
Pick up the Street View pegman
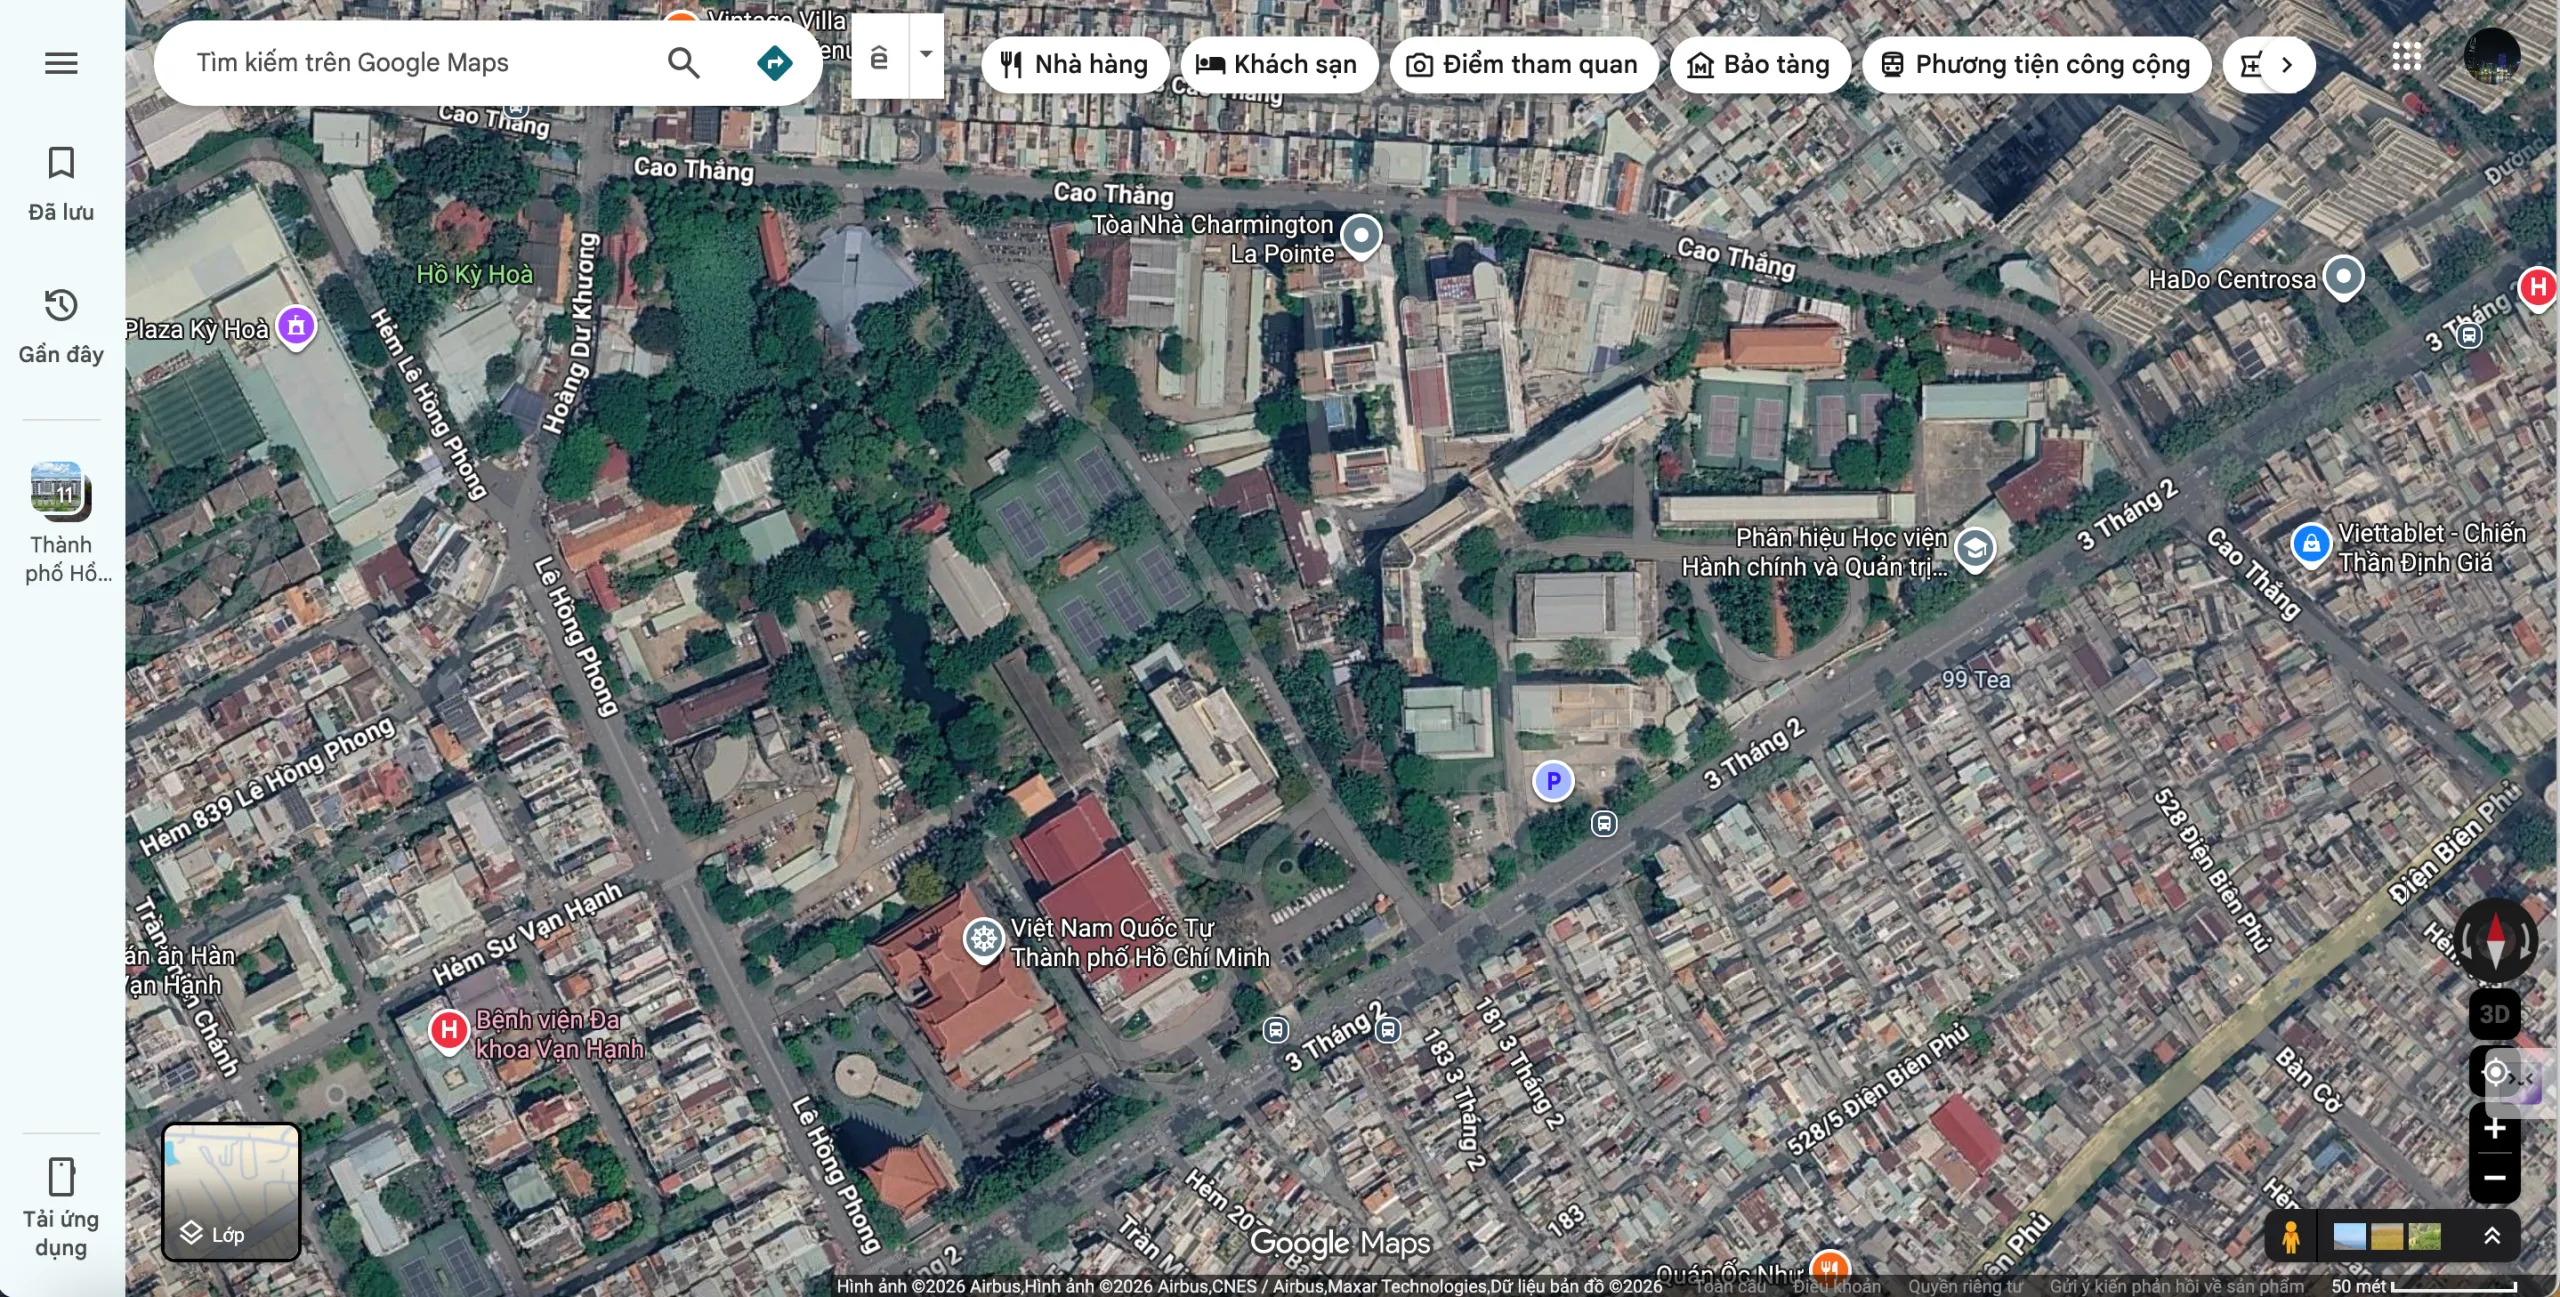click(x=2291, y=1237)
